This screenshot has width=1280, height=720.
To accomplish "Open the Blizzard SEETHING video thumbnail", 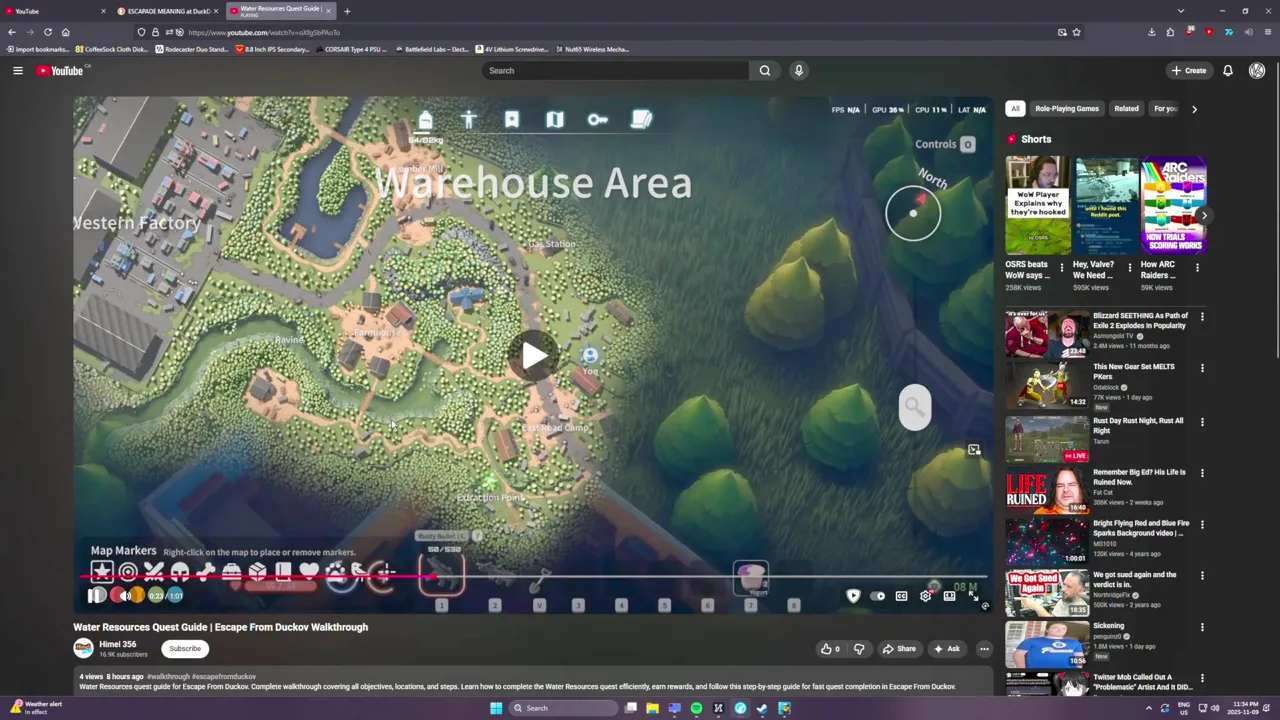I will 1047,334.
